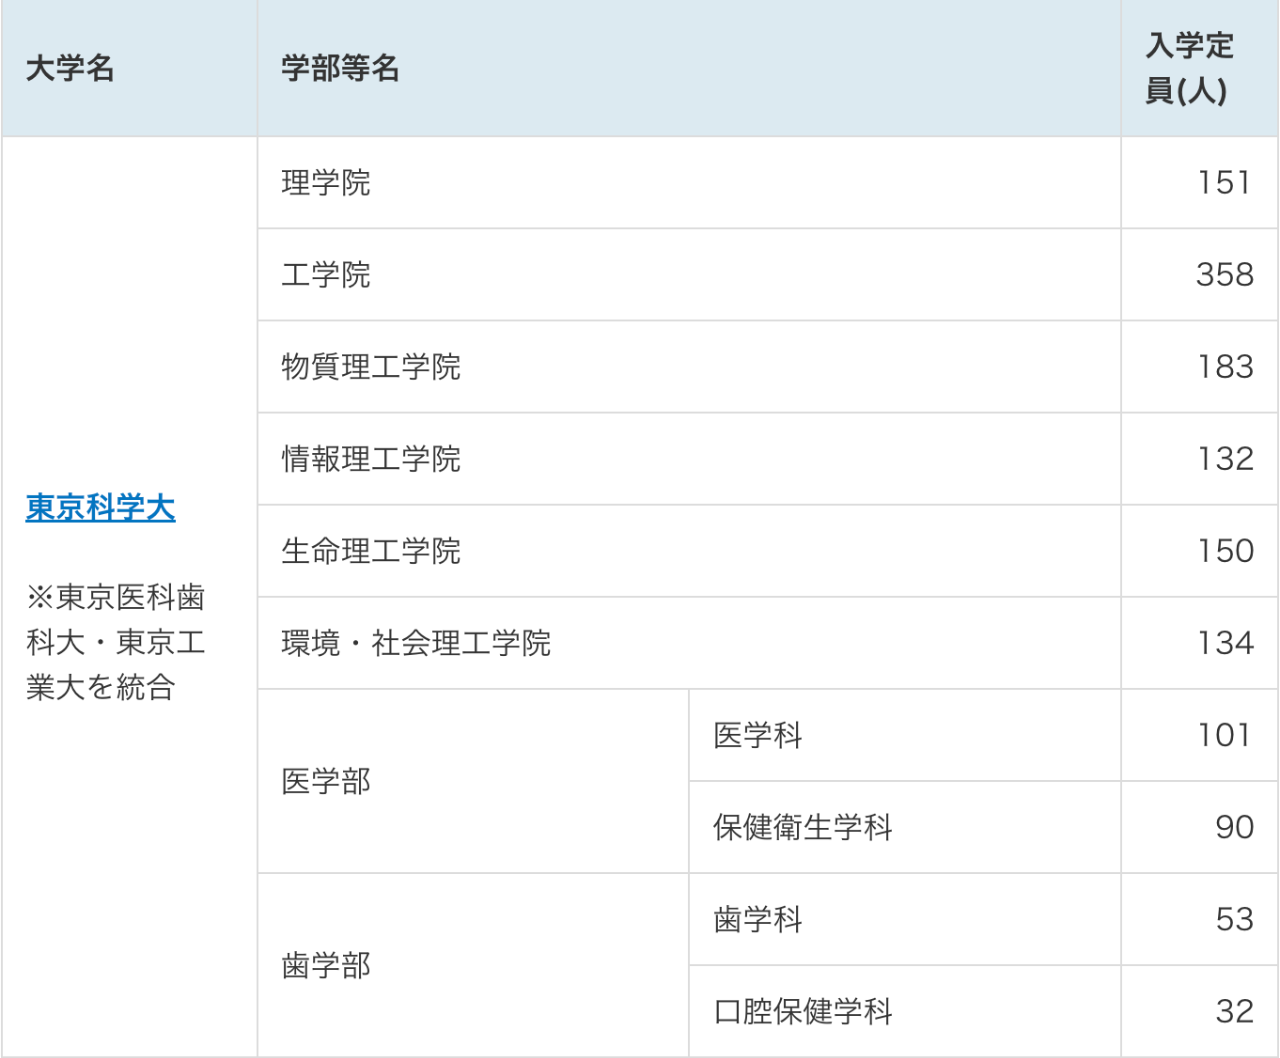The width and height of the screenshot is (1280, 1058).
Task: Click the capacity value 32
Action: click(1234, 1012)
